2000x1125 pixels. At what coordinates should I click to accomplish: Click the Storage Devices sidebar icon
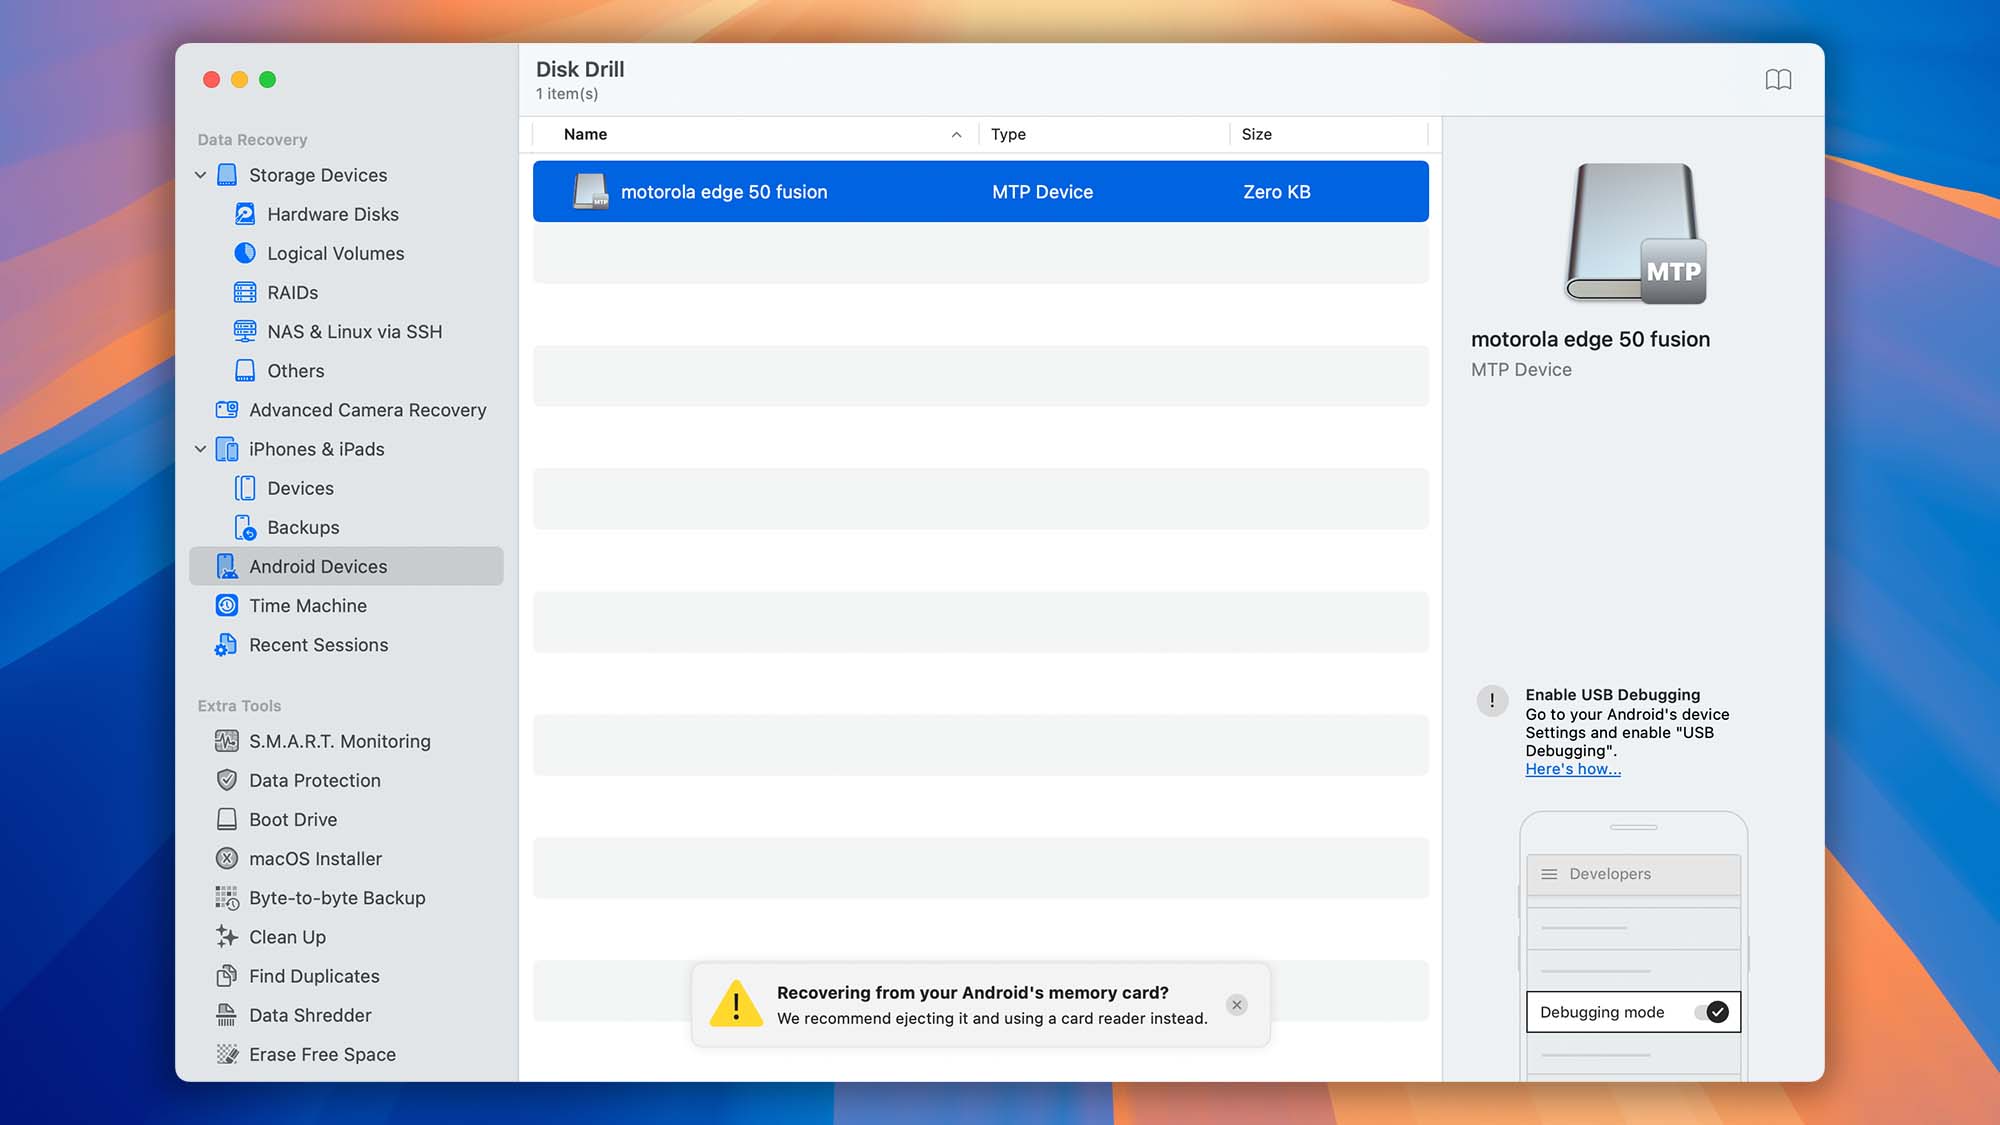click(x=227, y=175)
